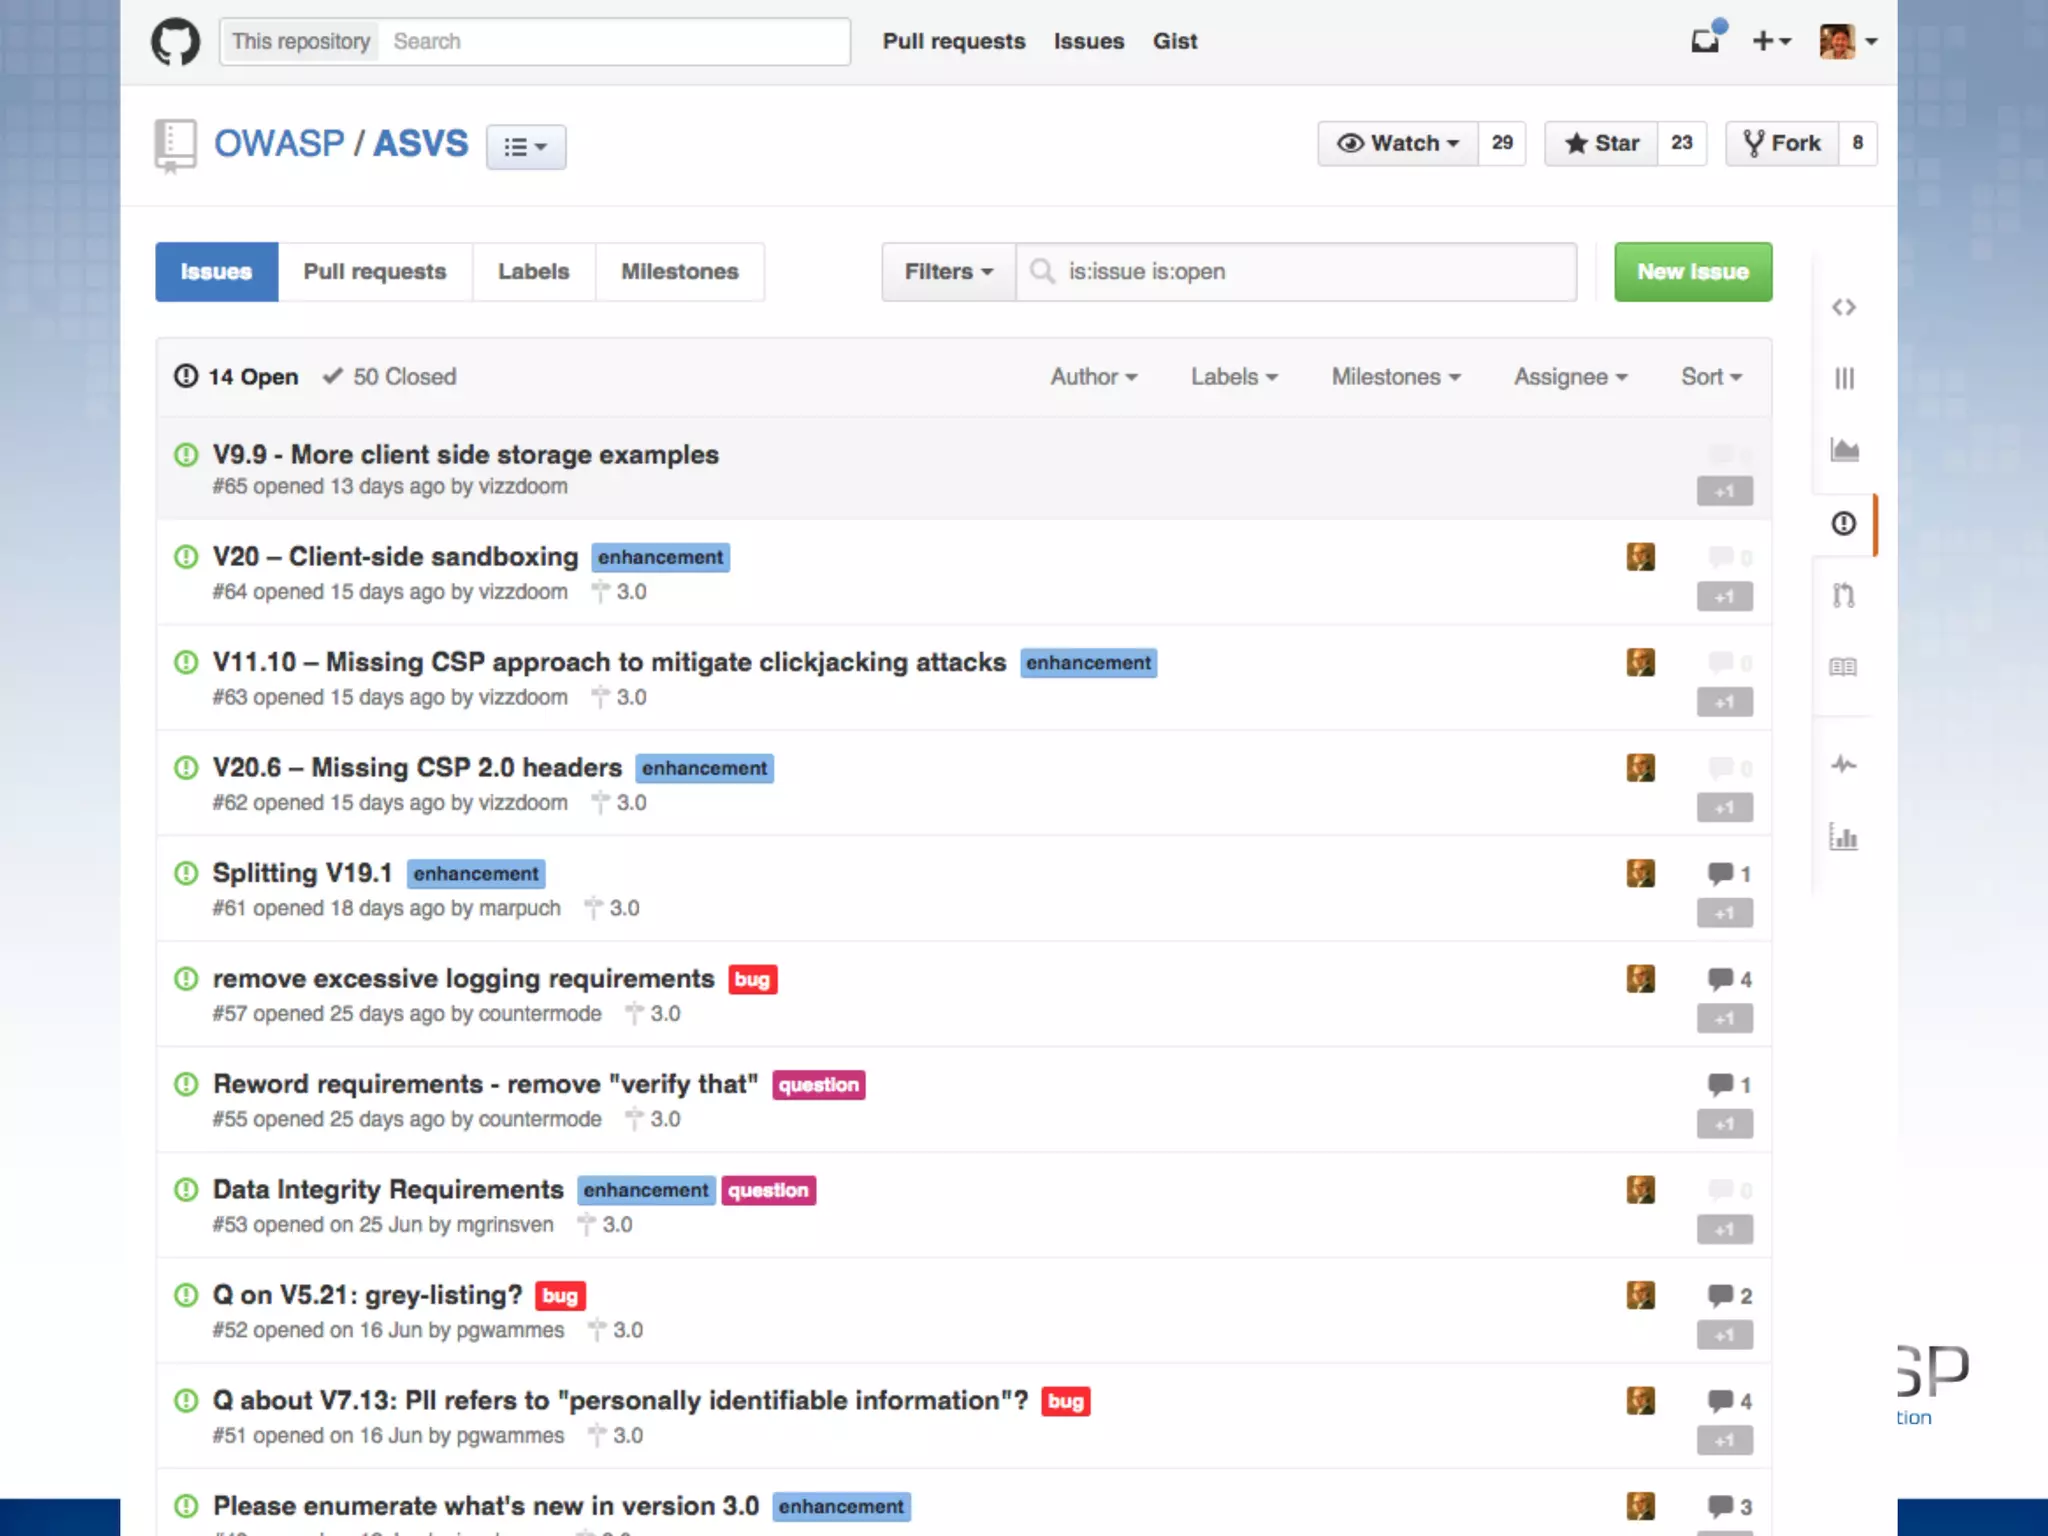Click the green New issue button

pyautogui.click(x=1692, y=272)
